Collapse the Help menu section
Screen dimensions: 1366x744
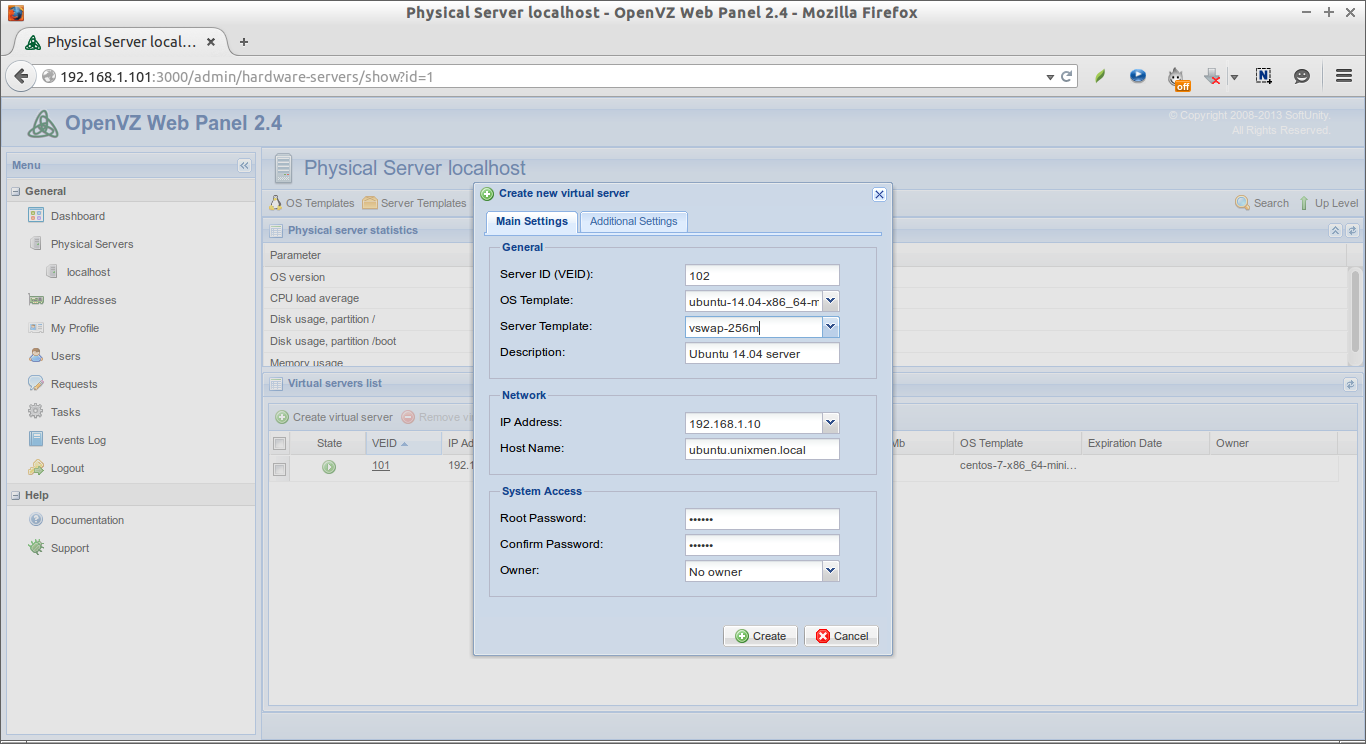[16, 495]
